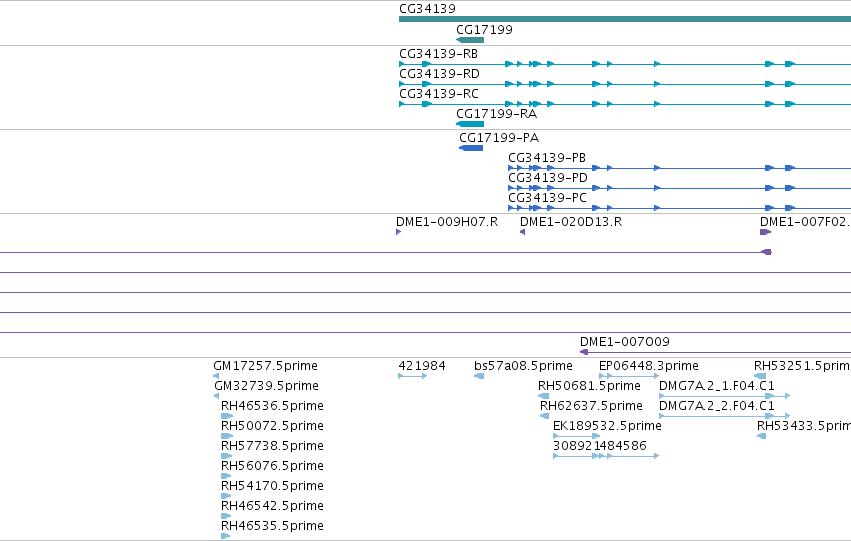Click the RH46535.5prime EST arrow
Screen dimensions: 851x541
pyautogui.click(x=225, y=536)
